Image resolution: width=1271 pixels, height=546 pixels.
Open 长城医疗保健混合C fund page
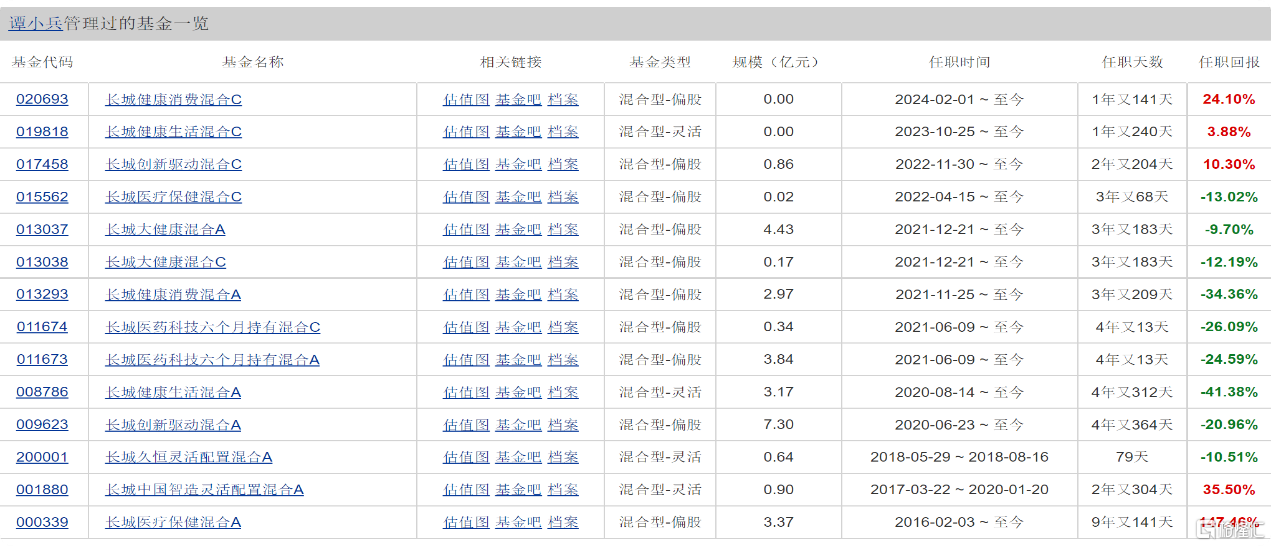(174, 197)
